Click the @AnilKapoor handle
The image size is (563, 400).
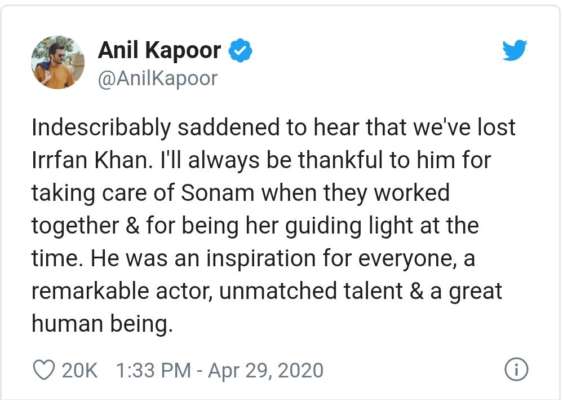click(158, 79)
